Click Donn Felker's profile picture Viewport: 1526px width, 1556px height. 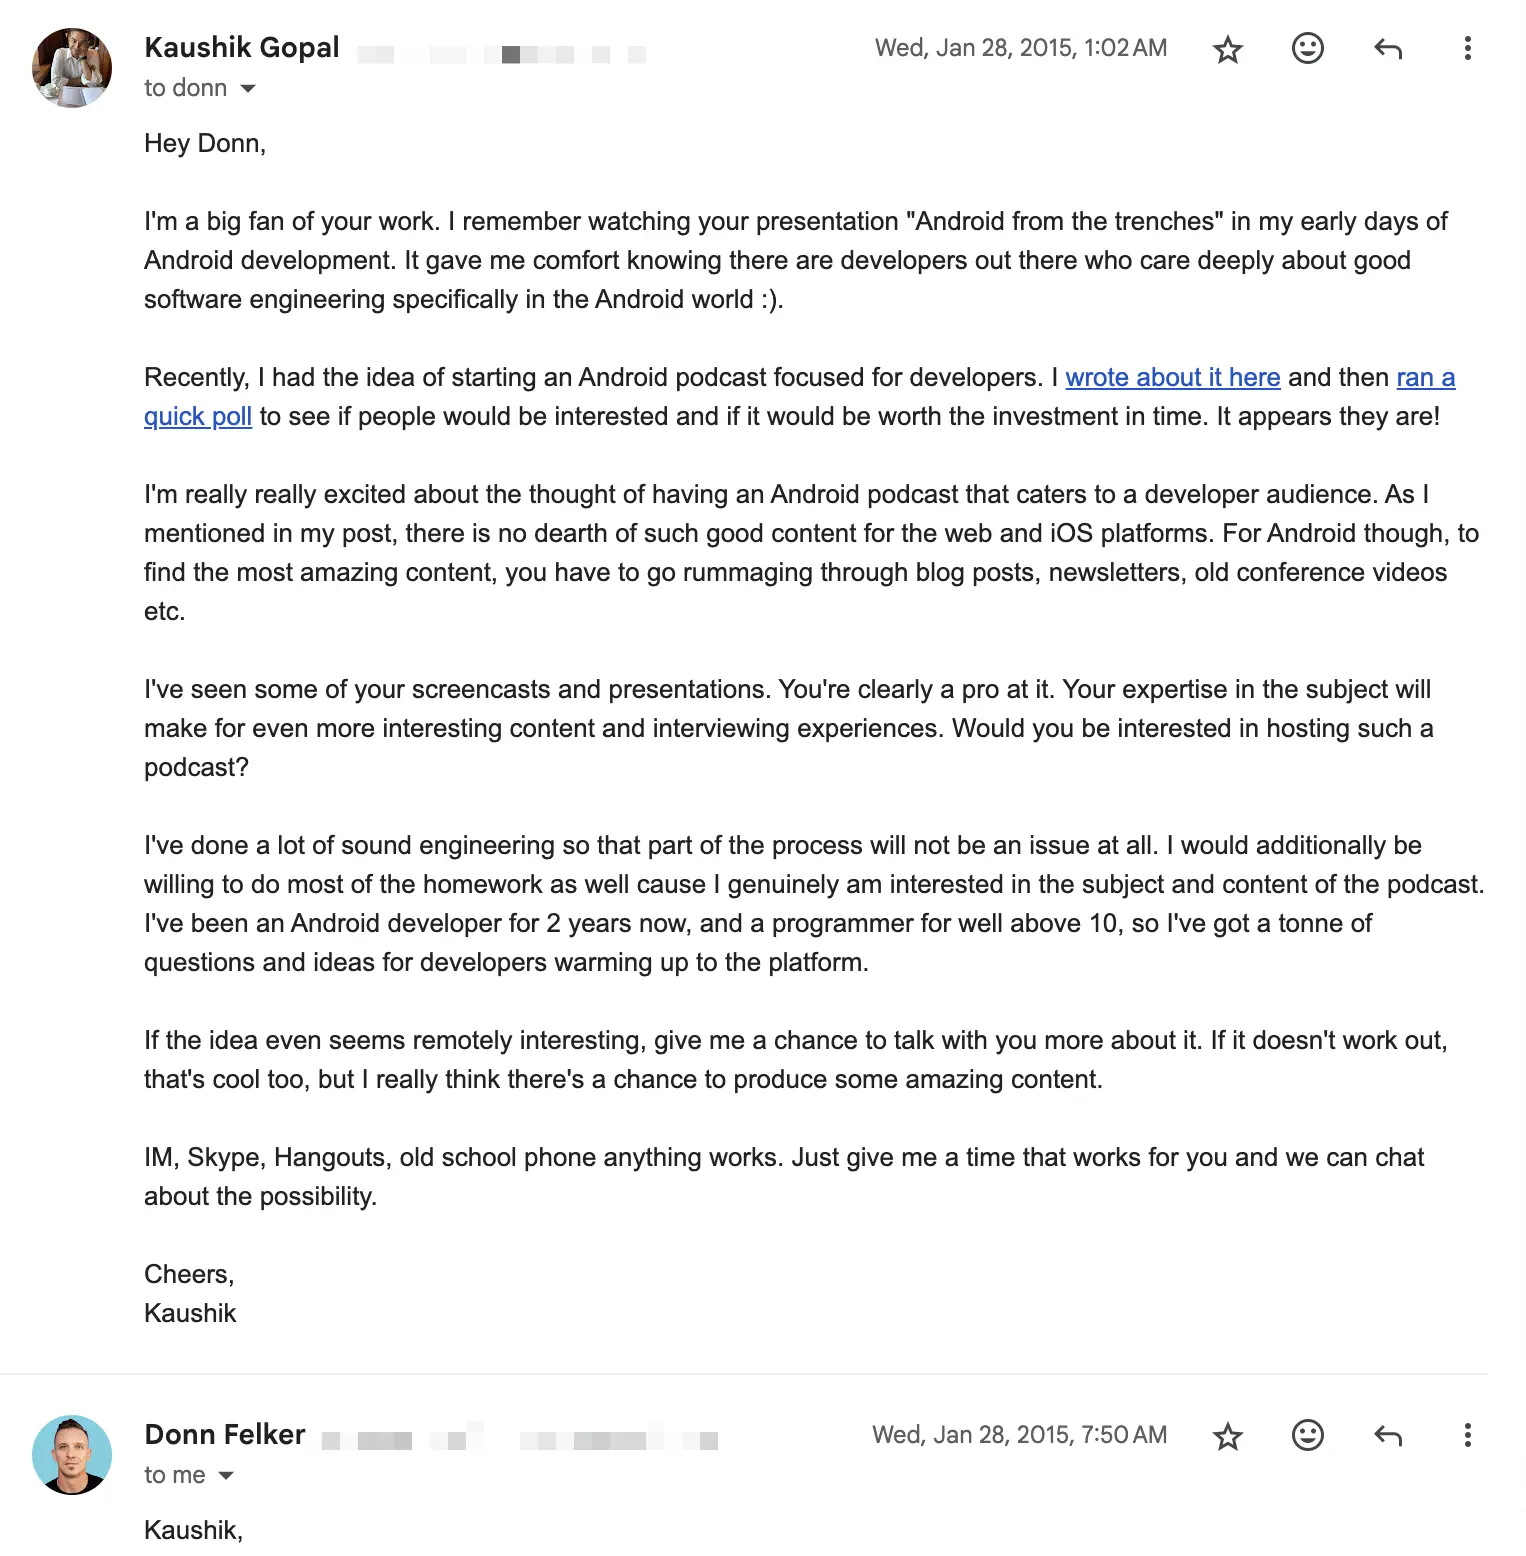(x=71, y=1455)
